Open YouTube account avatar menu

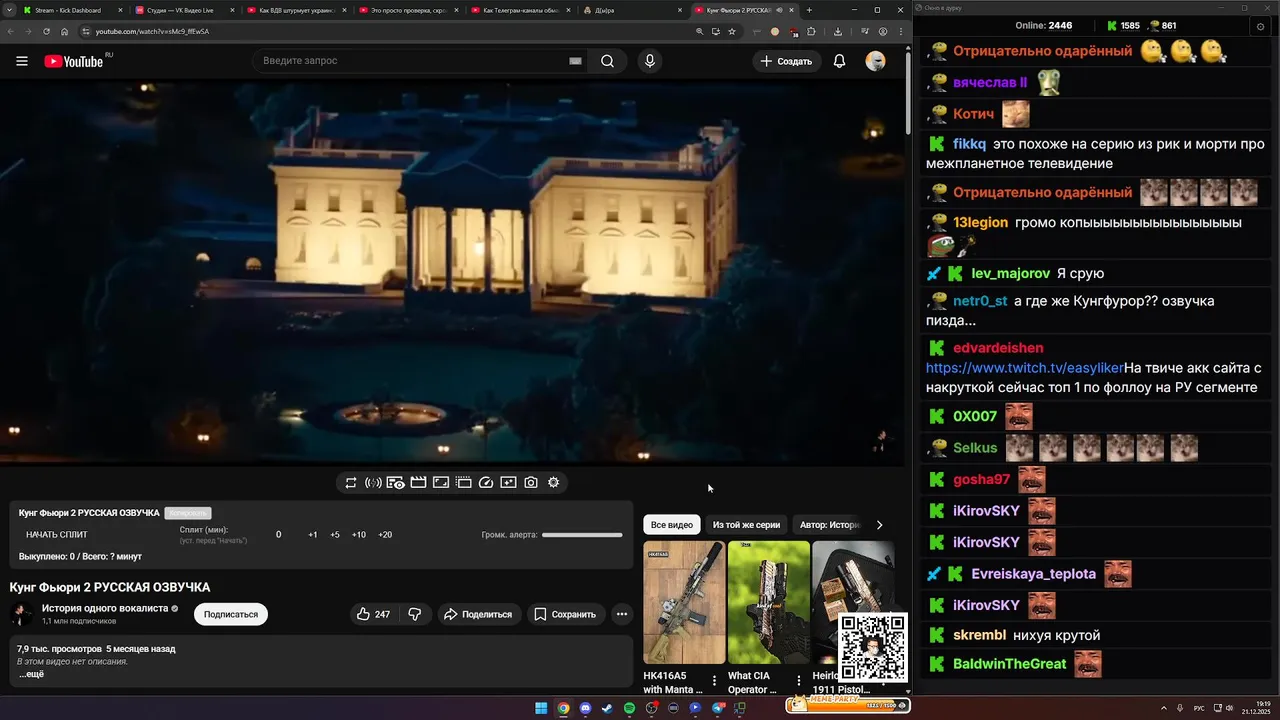click(x=875, y=61)
